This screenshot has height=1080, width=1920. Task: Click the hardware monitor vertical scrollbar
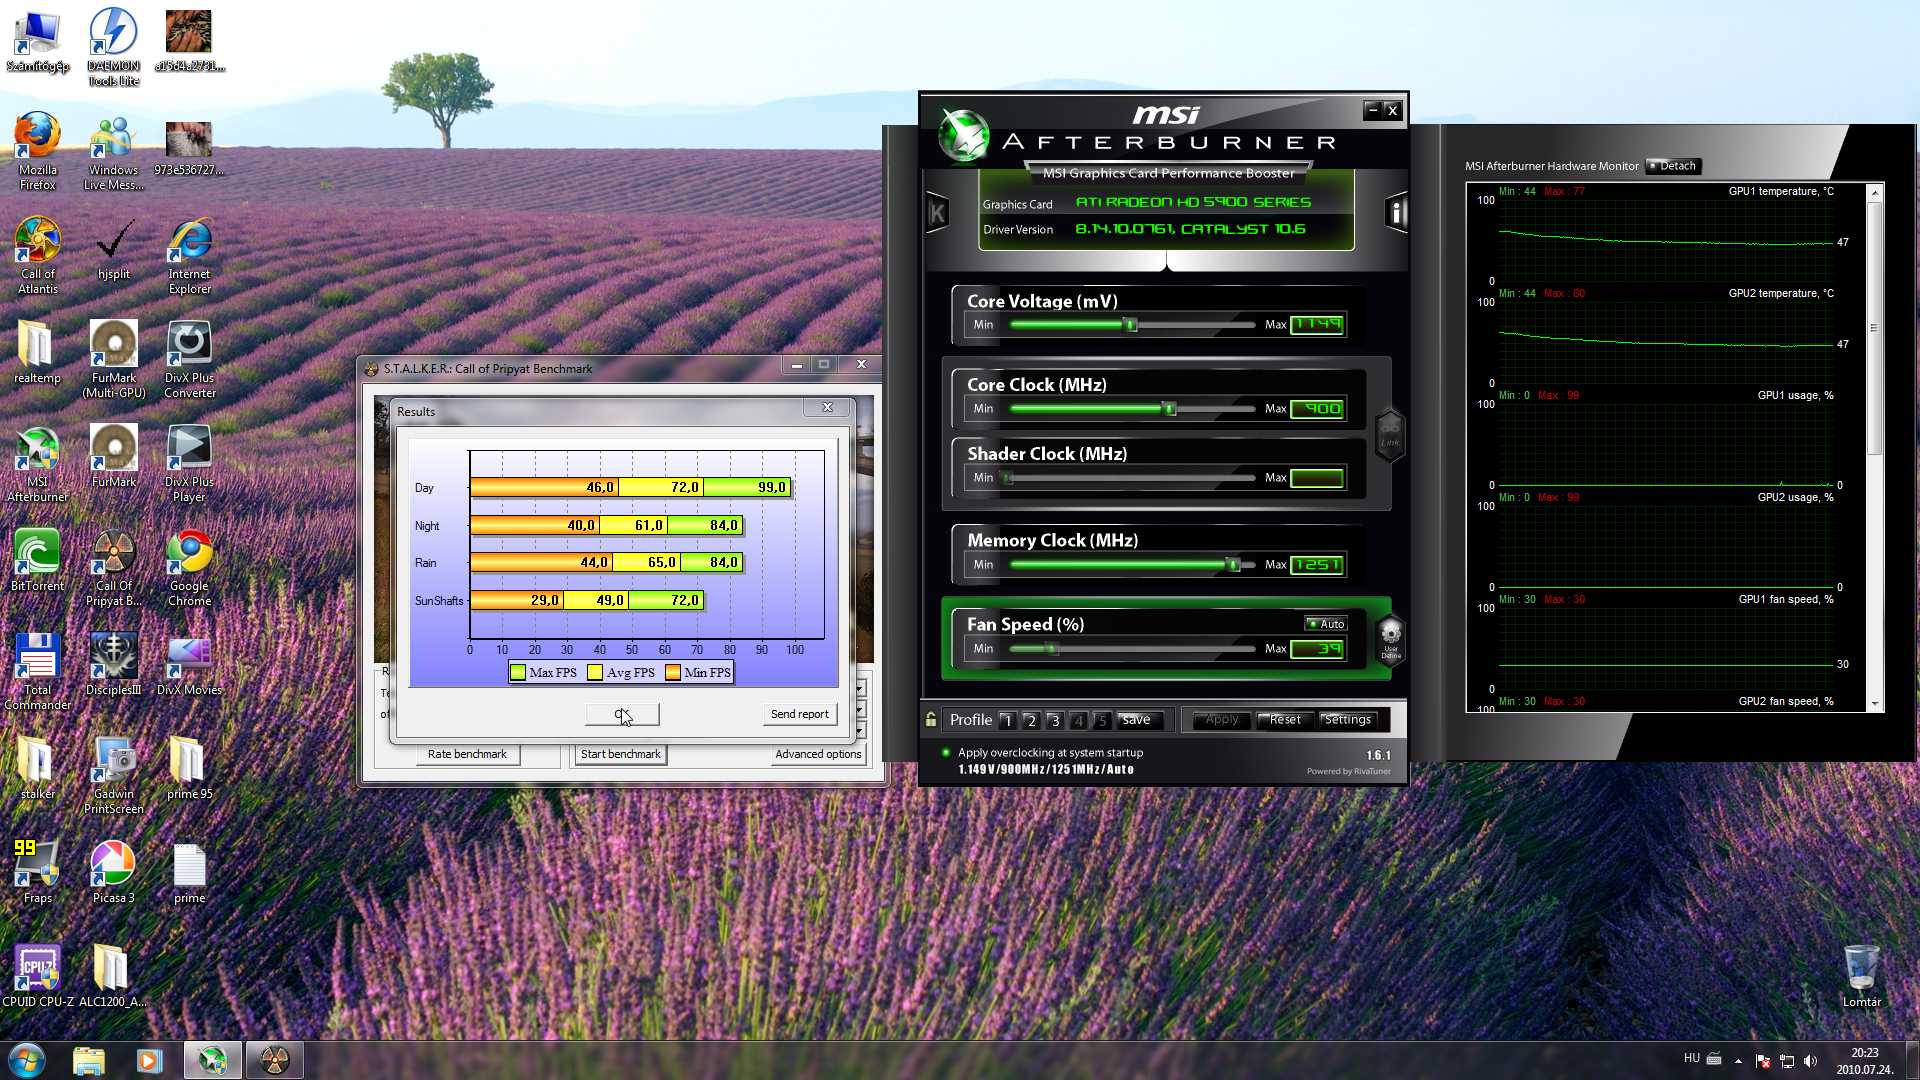(x=1875, y=330)
